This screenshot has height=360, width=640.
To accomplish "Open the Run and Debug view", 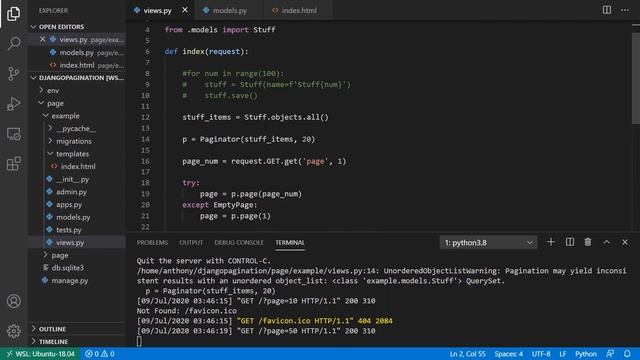I will point(13,104).
